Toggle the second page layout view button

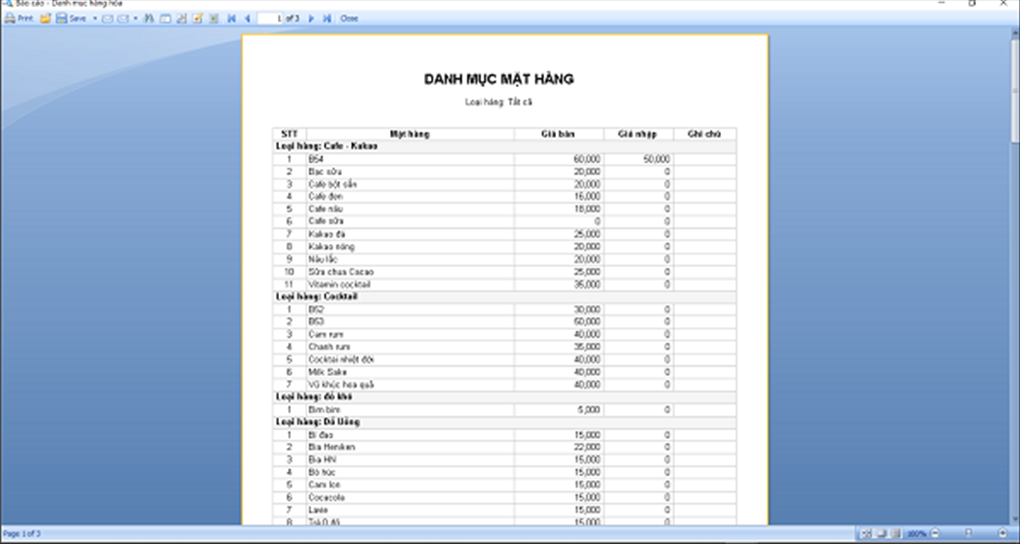tap(880, 535)
